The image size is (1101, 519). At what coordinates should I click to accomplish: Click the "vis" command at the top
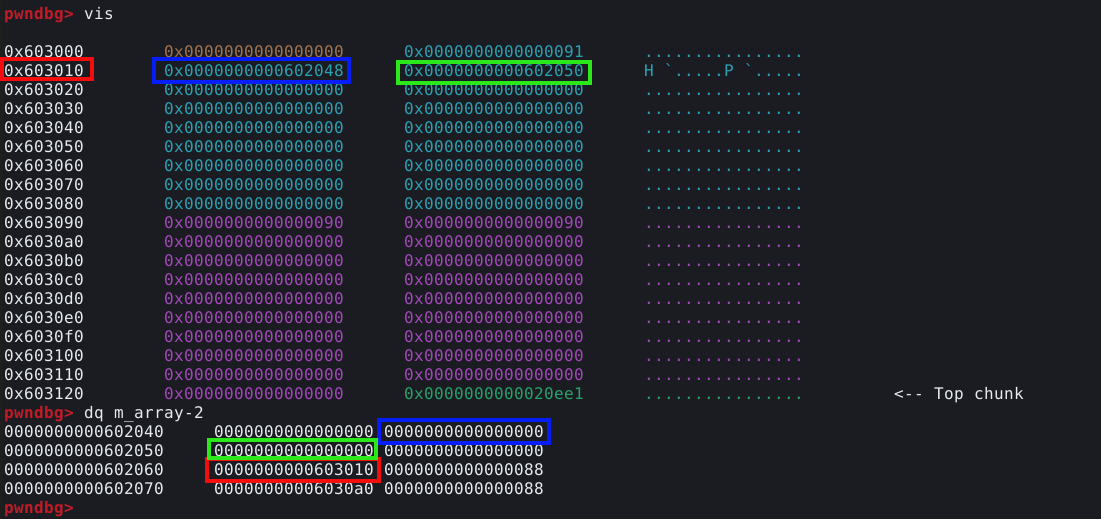[x=98, y=14]
